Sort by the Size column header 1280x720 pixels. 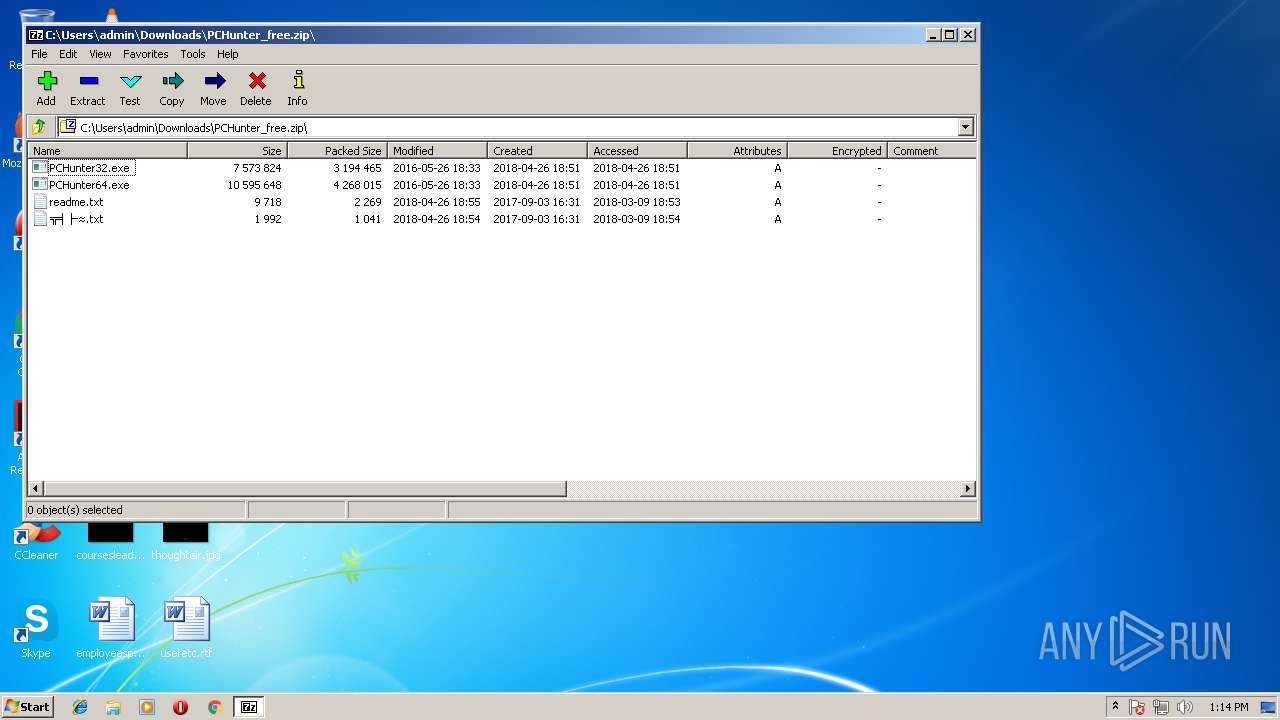coord(238,151)
